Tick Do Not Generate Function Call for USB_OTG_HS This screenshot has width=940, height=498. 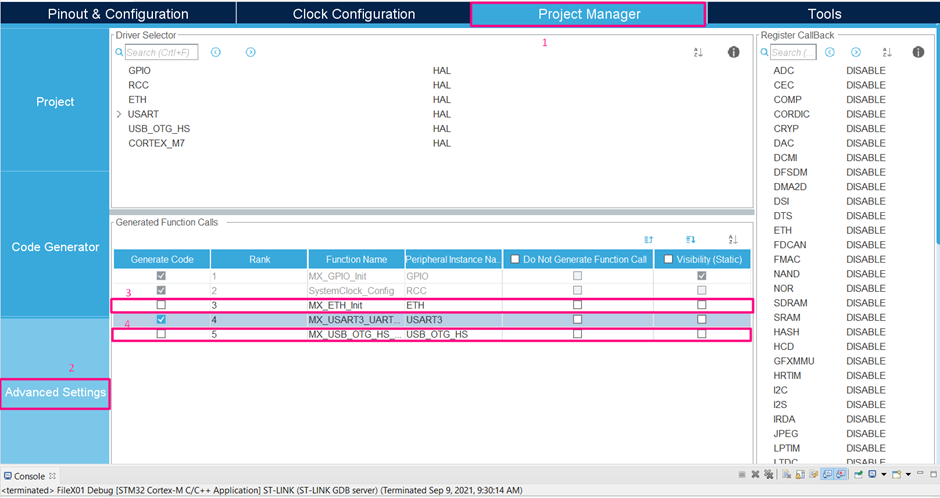[577, 334]
